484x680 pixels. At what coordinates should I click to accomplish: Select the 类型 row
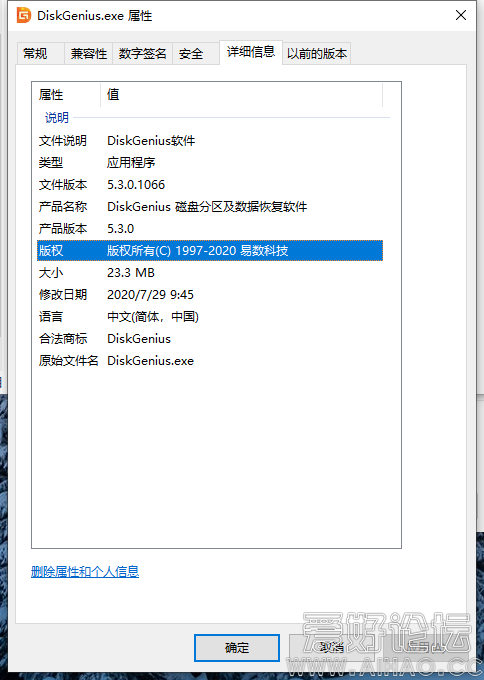(210, 163)
